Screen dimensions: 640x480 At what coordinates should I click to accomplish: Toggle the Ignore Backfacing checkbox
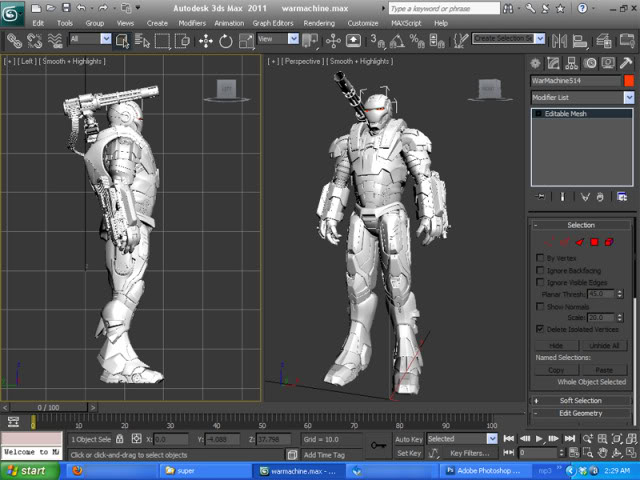click(x=541, y=270)
